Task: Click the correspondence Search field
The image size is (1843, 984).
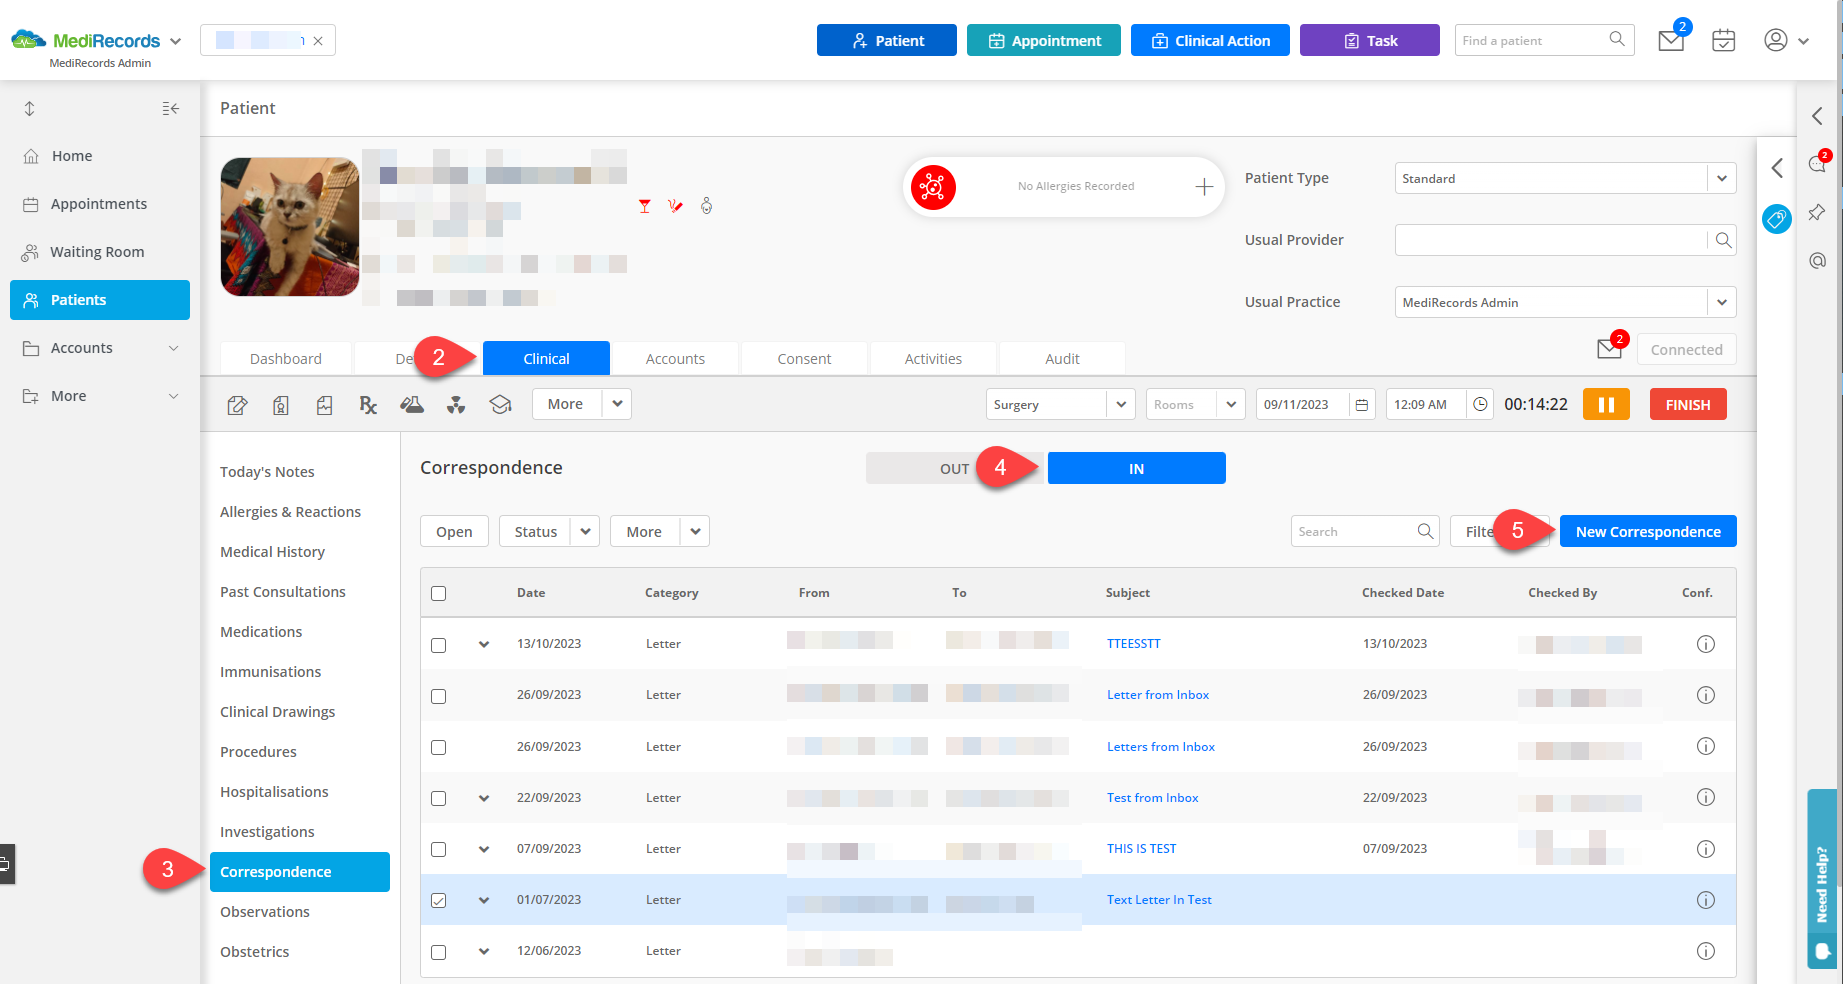Action: pyautogui.click(x=1360, y=531)
